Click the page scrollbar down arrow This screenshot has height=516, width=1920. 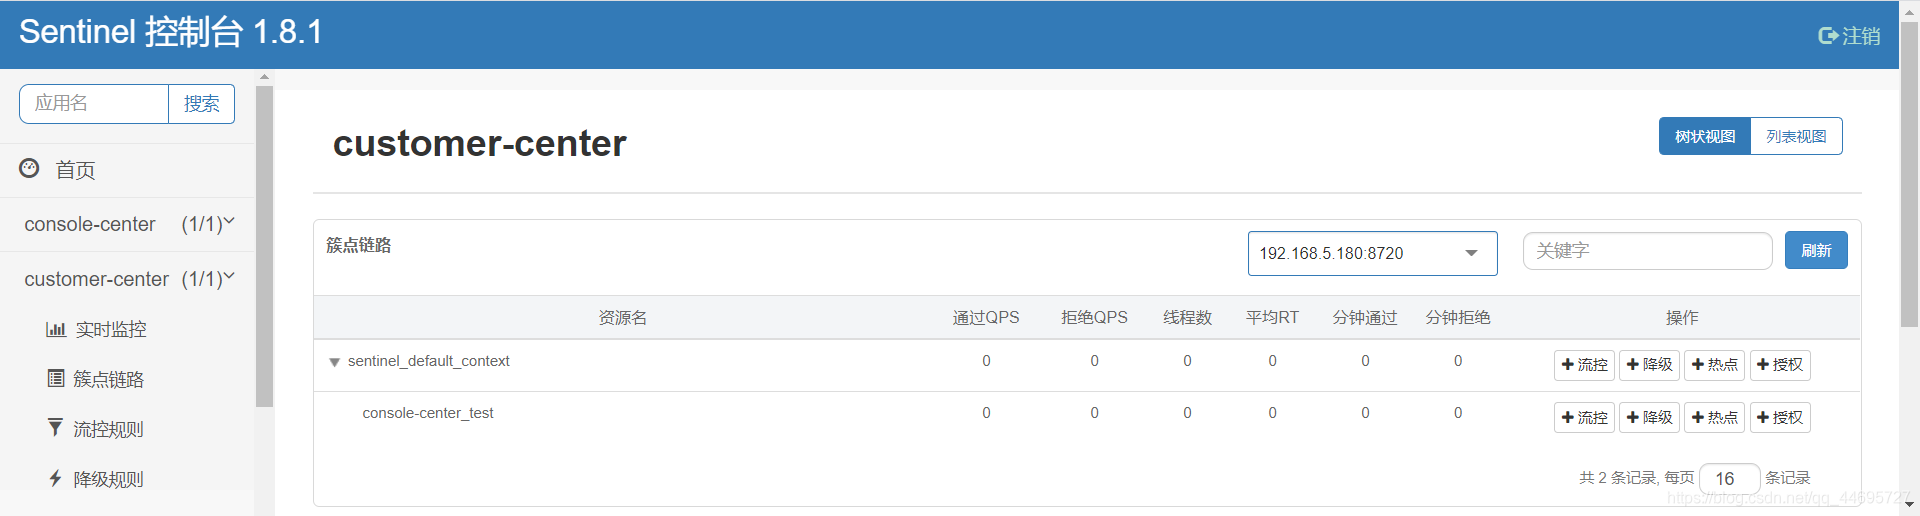(x=1909, y=505)
